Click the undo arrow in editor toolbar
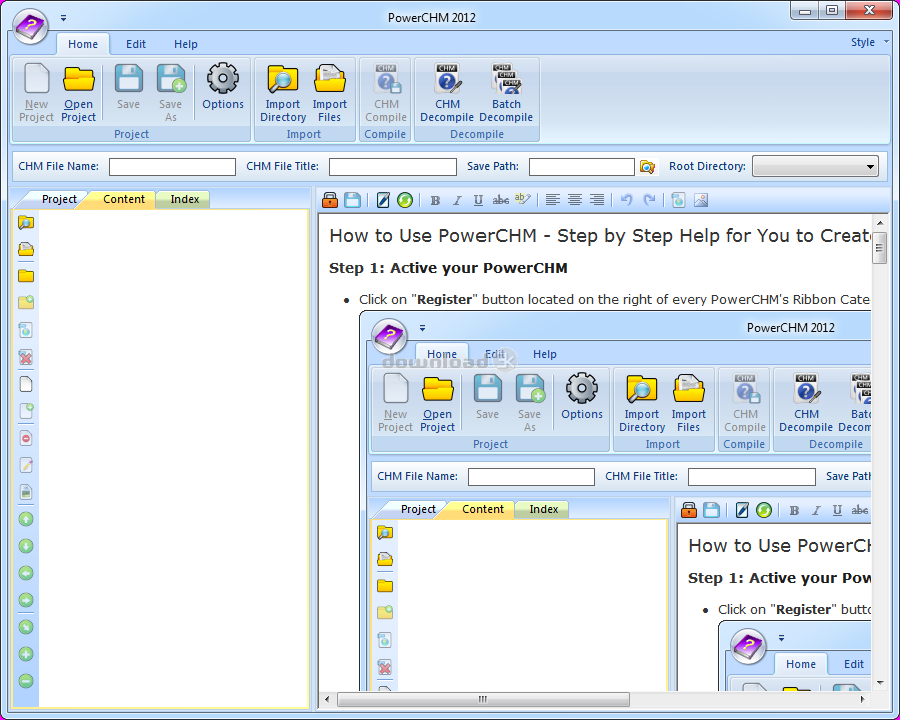This screenshot has width=900, height=720. [627, 200]
